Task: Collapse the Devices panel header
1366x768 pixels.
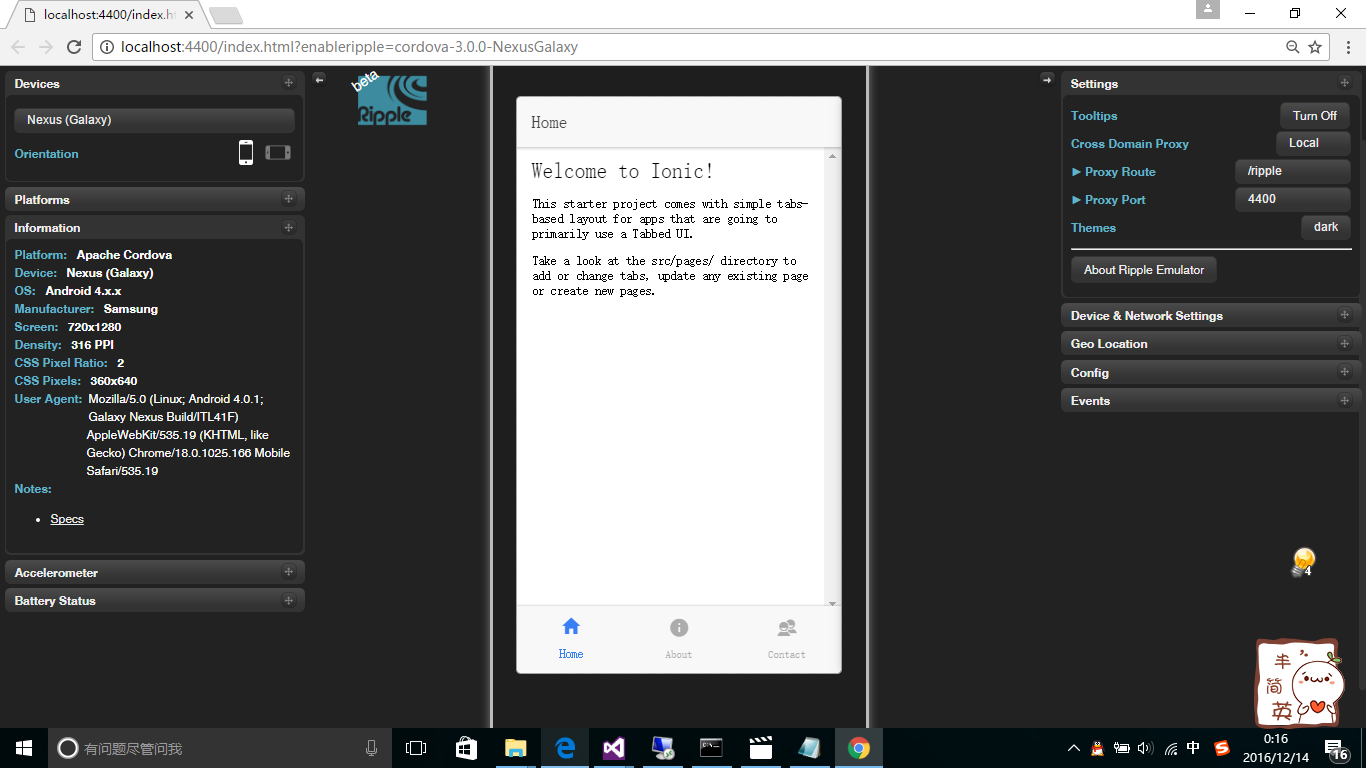Action: tap(154, 84)
